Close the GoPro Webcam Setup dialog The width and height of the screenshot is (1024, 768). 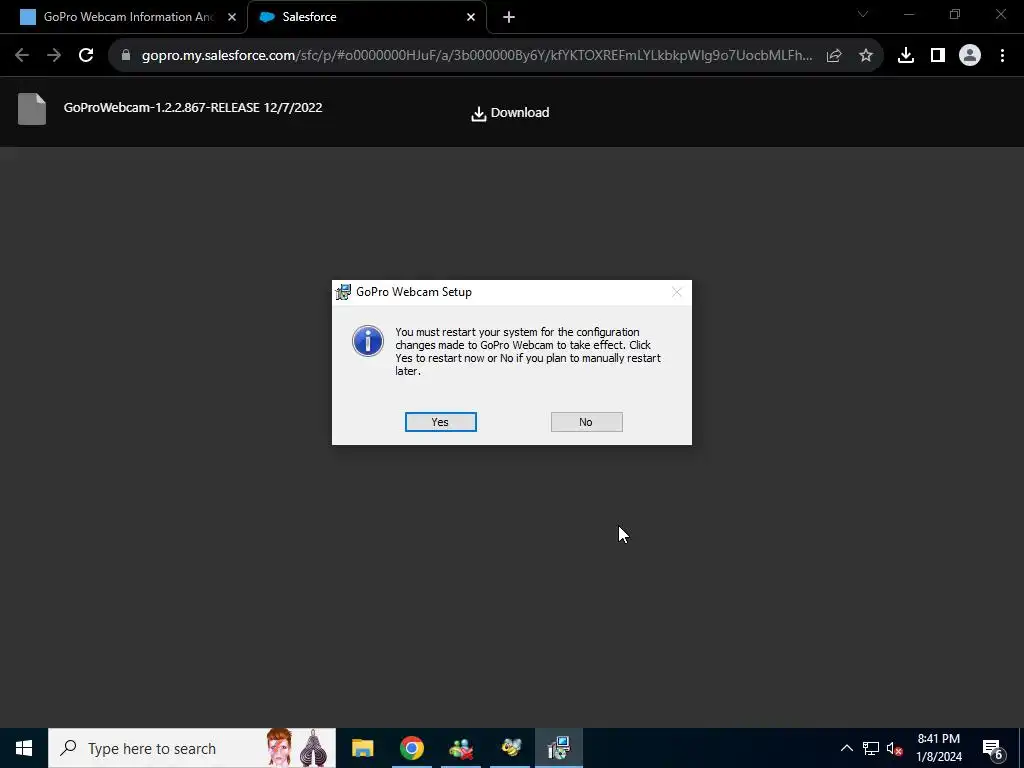pos(677,292)
